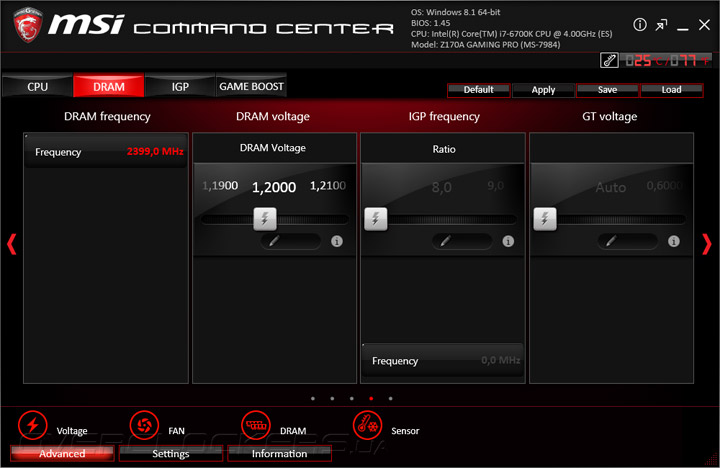Click the GT voltage slider handle

click(x=545, y=219)
